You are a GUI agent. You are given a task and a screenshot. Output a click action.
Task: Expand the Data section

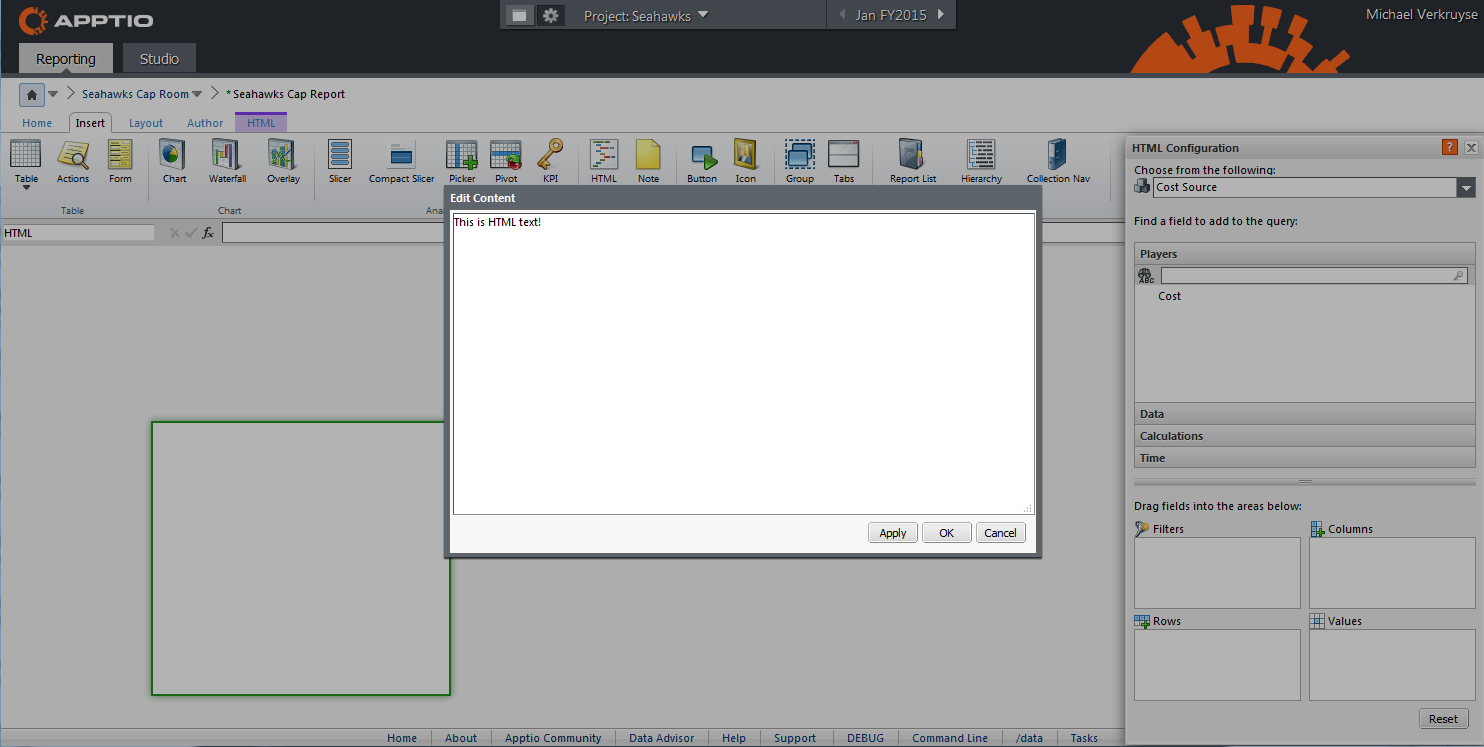coord(1305,414)
